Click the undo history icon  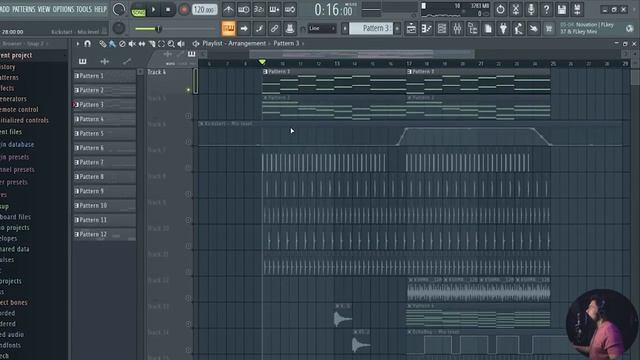[x=500, y=9]
